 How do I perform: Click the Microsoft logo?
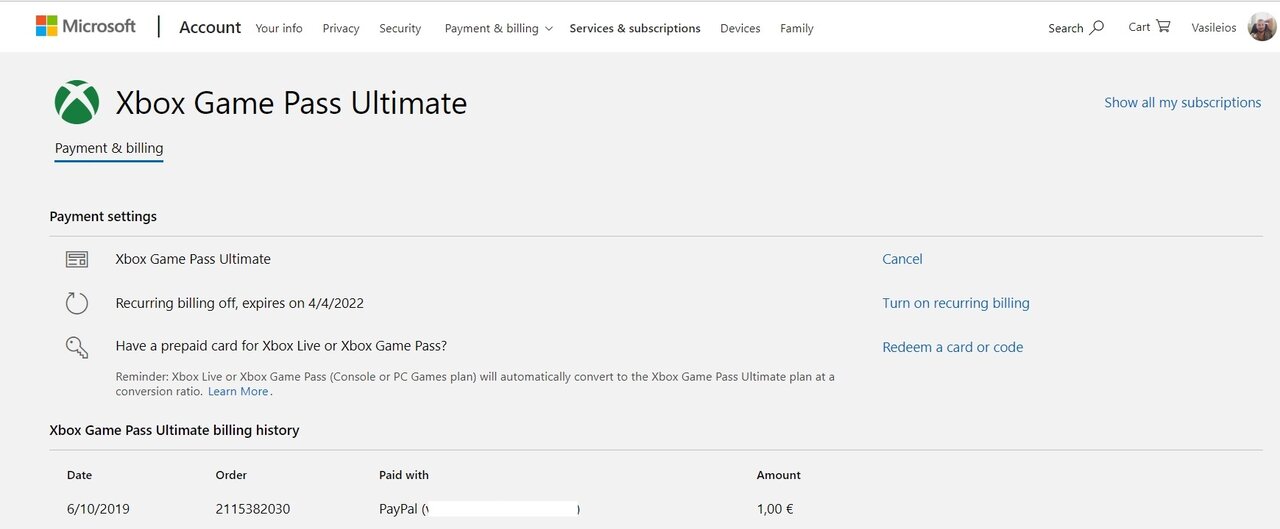pos(86,26)
